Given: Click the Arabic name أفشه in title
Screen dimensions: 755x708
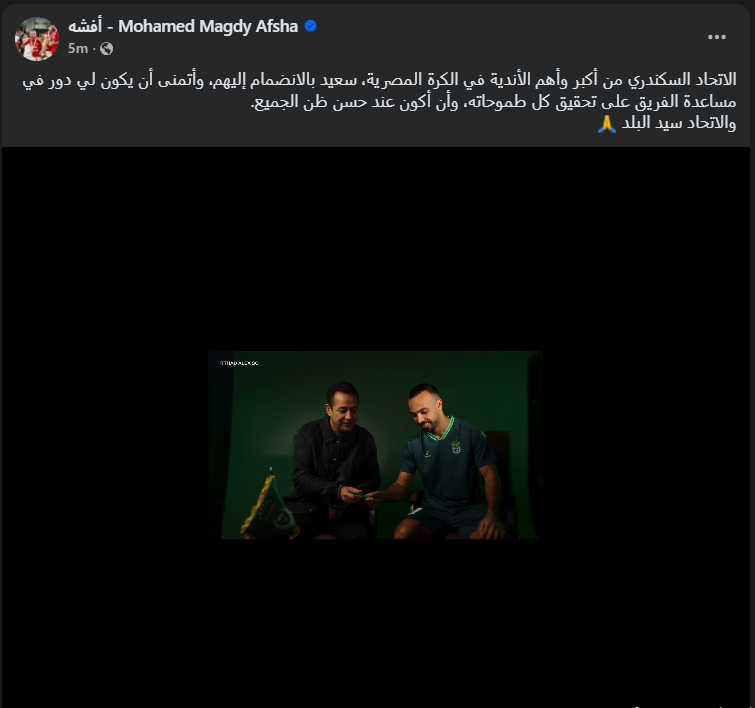Looking at the screenshot, I should pos(85,26).
